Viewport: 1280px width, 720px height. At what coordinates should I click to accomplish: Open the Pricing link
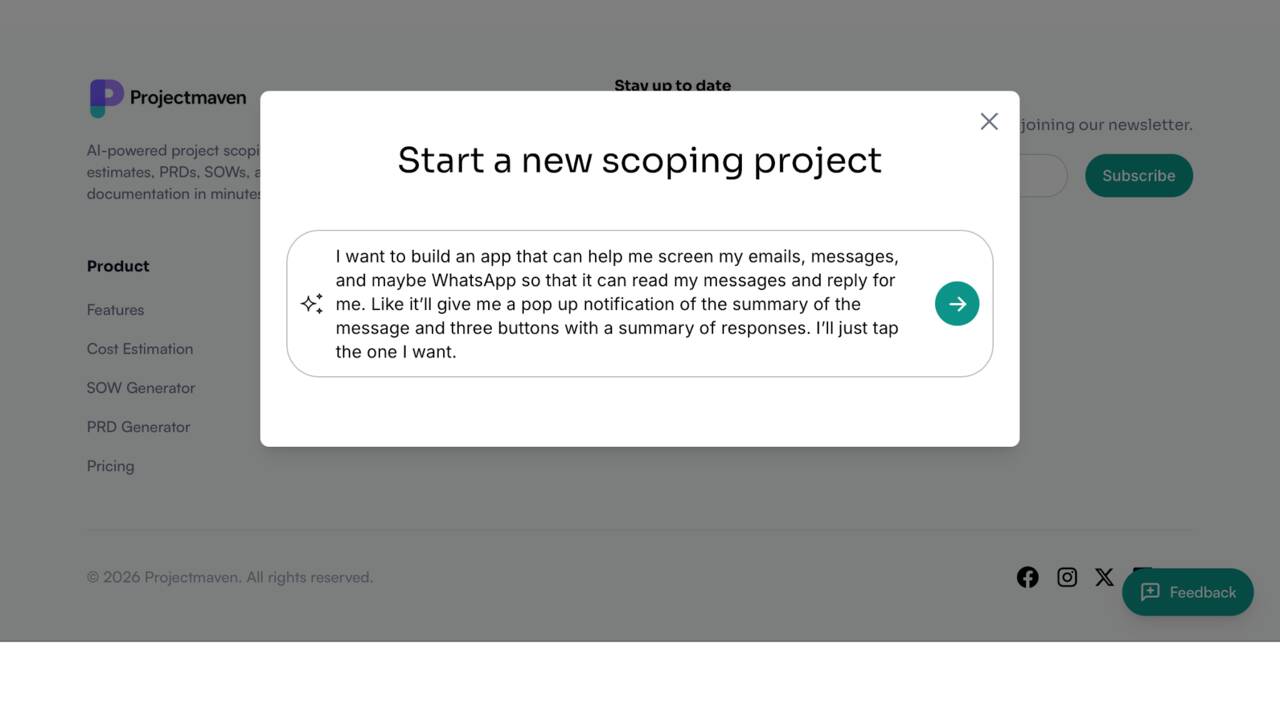click(110, 466)
